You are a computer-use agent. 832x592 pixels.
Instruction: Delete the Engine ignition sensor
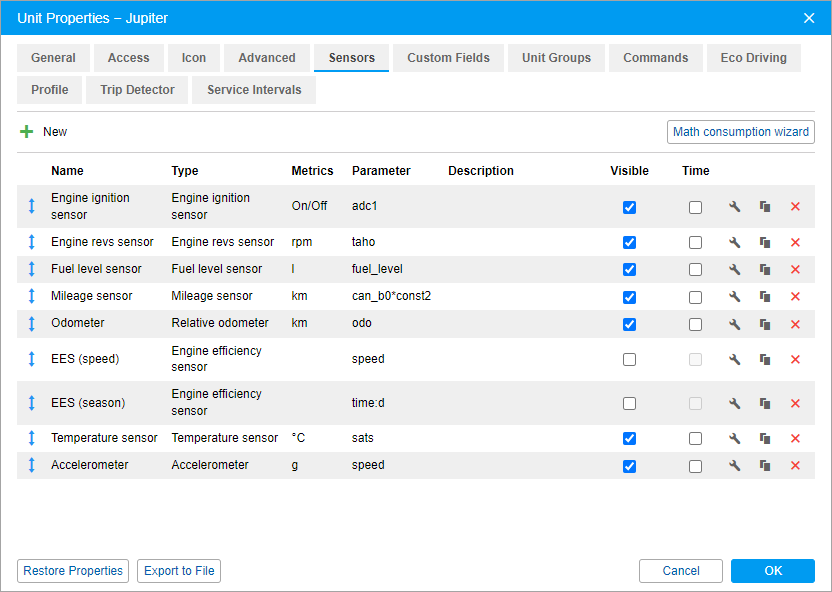click(x=795, y=207)
